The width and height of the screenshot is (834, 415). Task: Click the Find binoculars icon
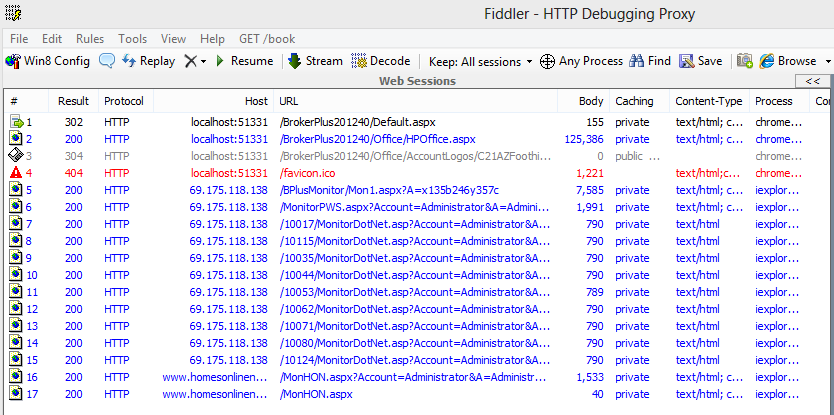click(x=636, y=61)
